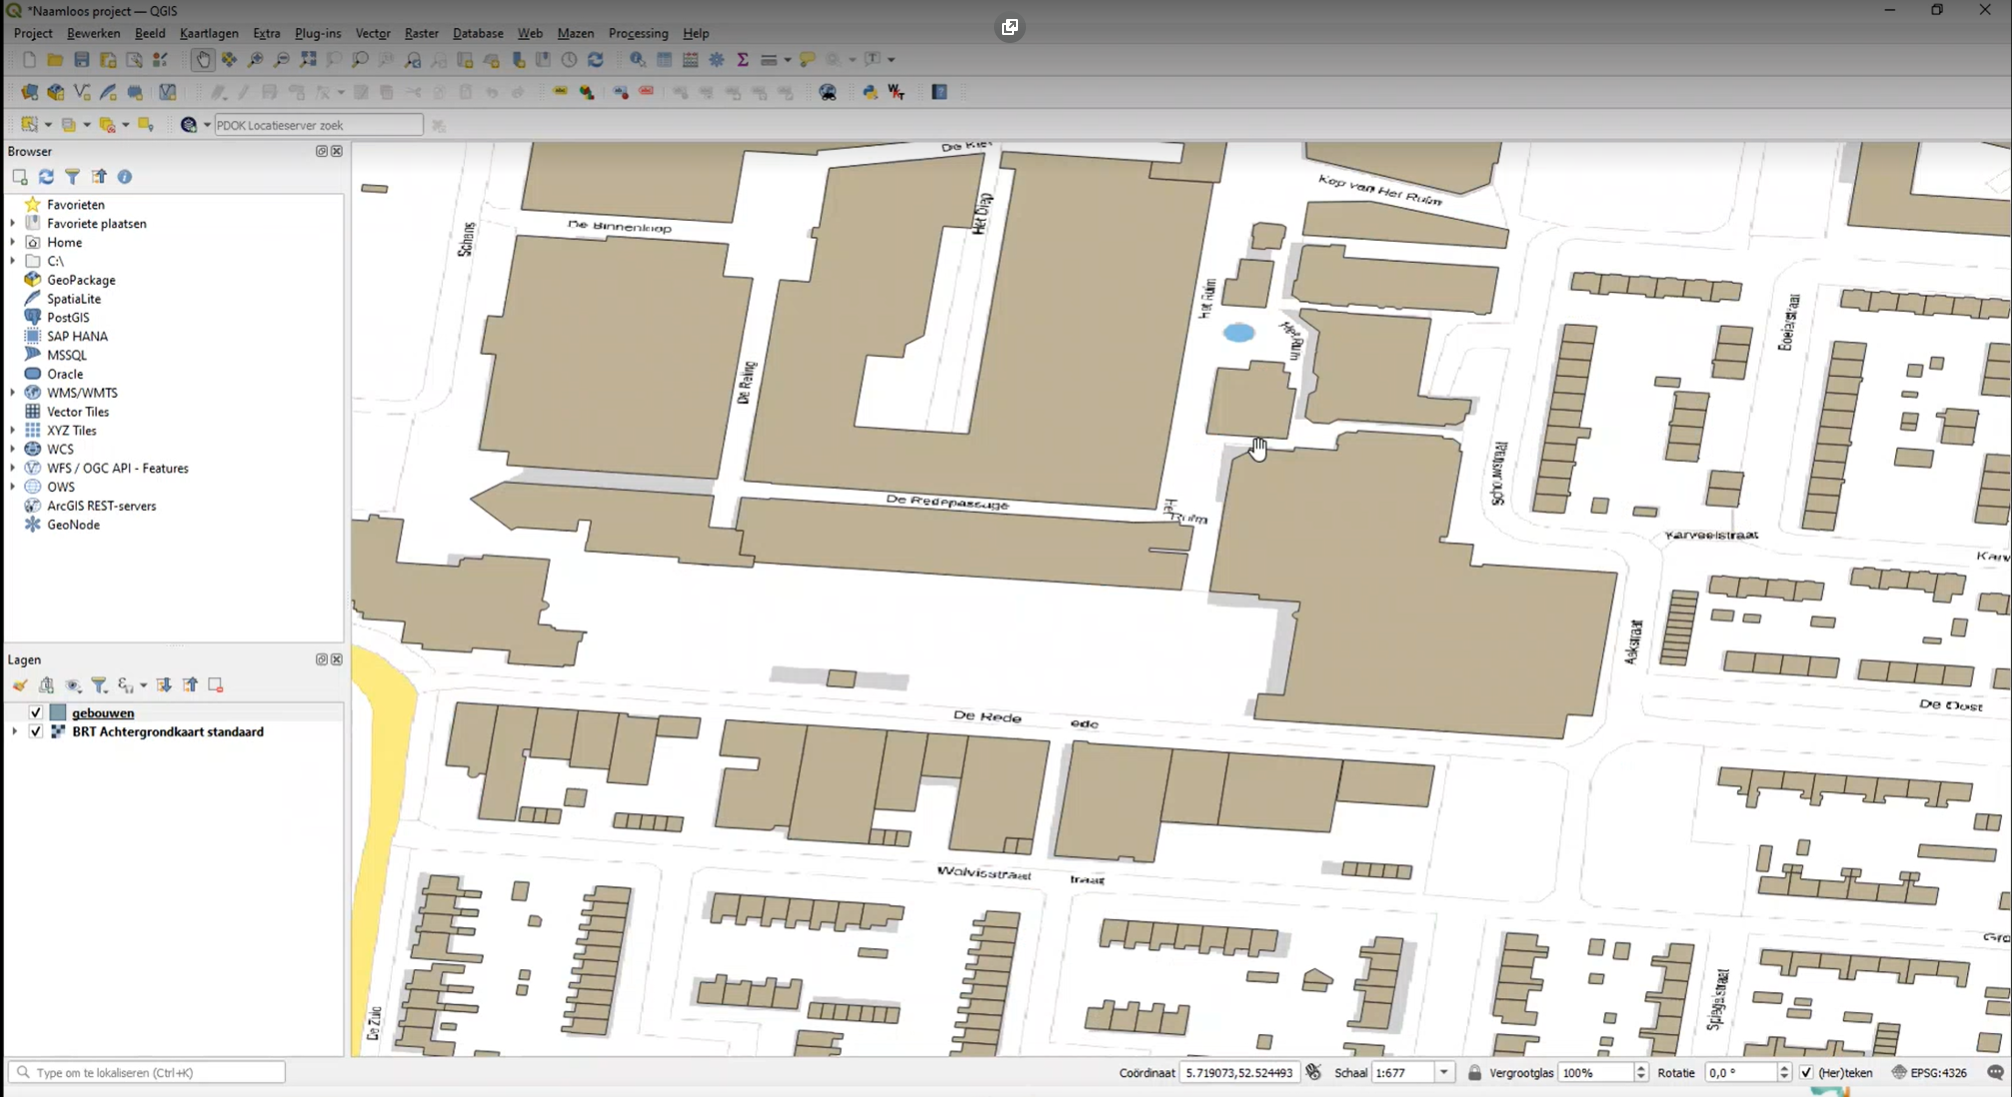
Task: Select GeoPackage in the Browser tree
Action: coord(81,280)
